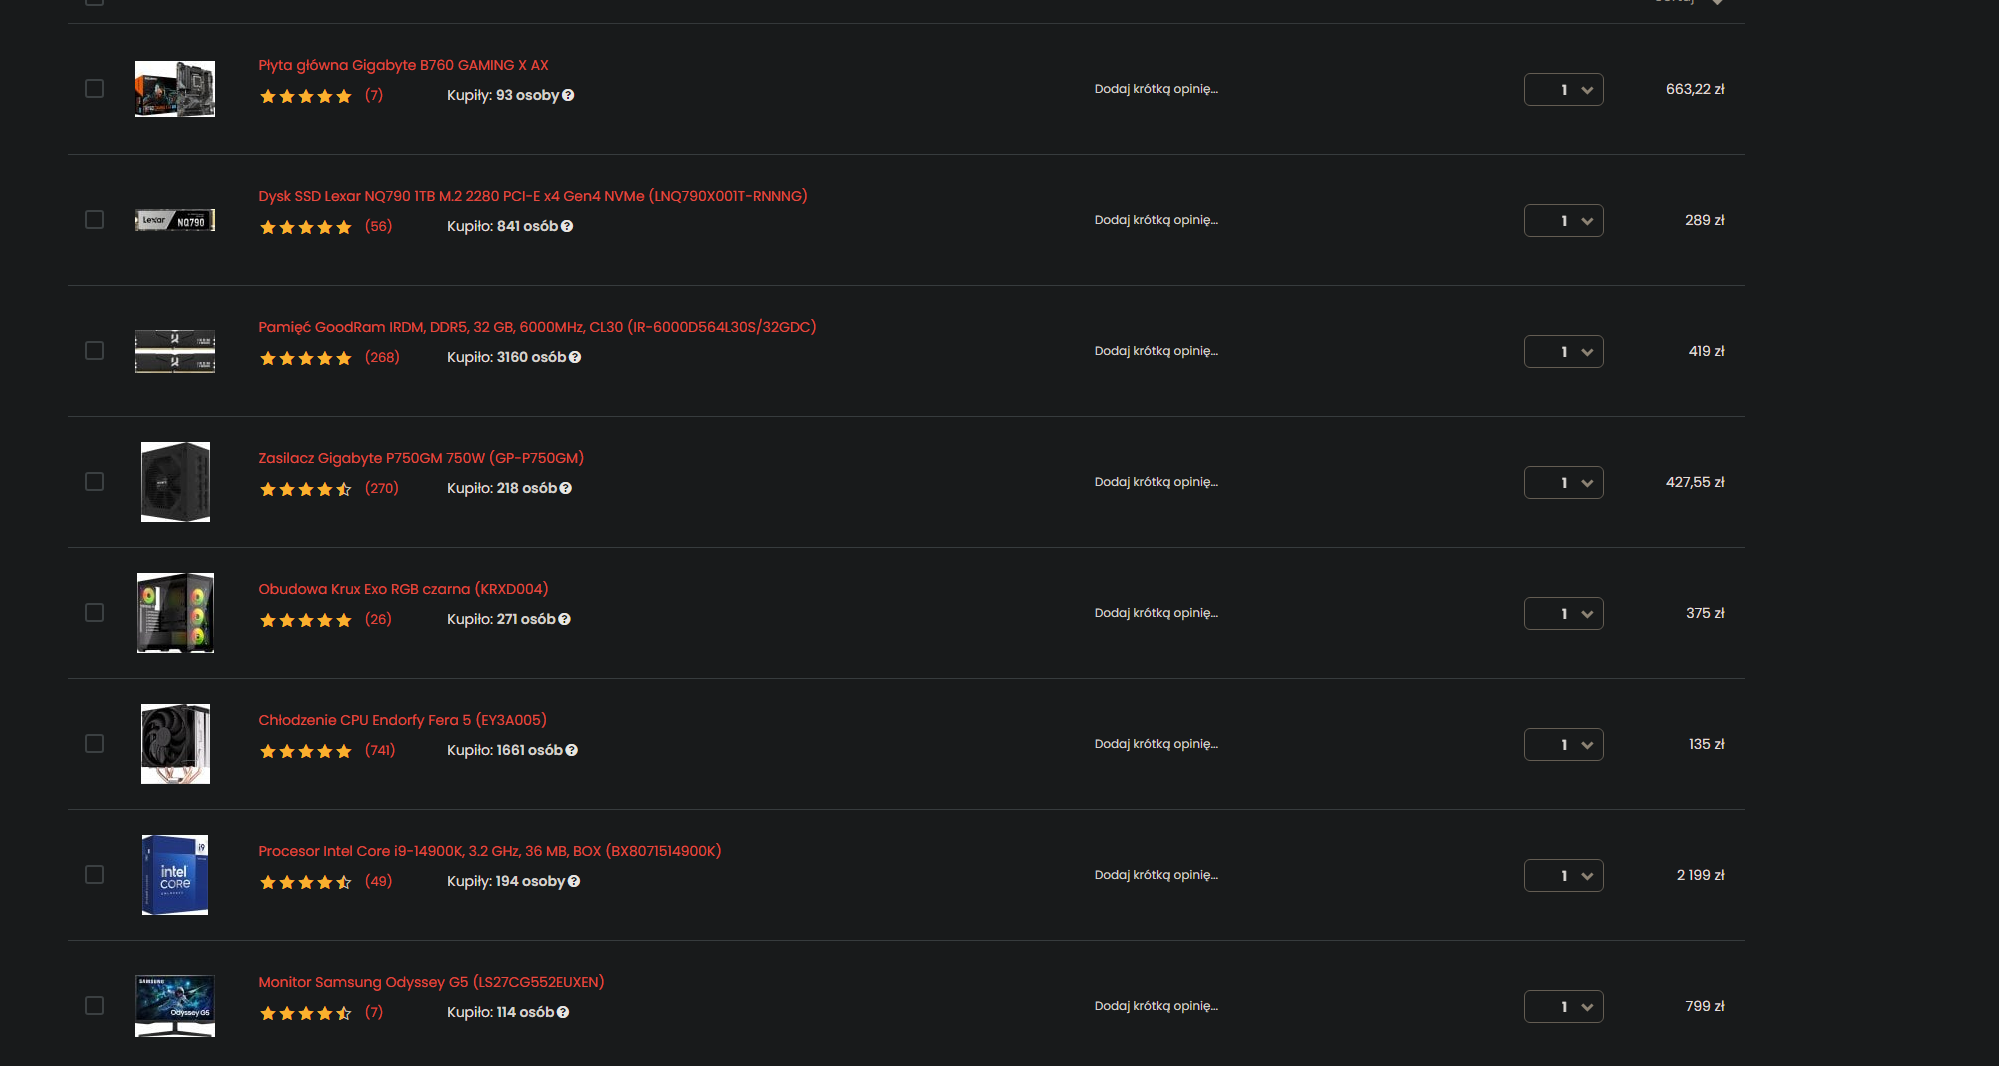This screenshot has height=1066, width=1999.
Task: Open quantity dropdown for Gigabyte B760 motherboard
Action: point(1564,90)
